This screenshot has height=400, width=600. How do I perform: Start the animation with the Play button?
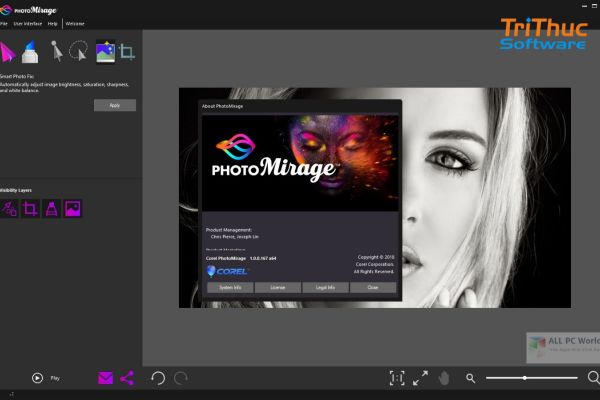pos(37,378)
